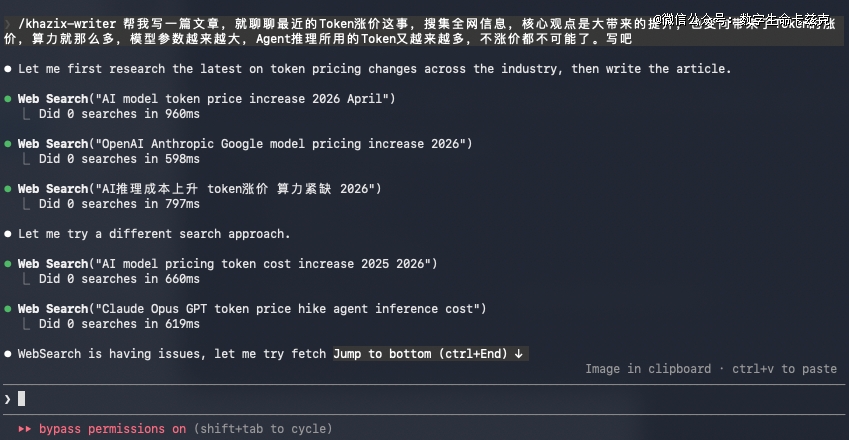
Task: Click the prompt chevron at the input line
Action: [8, 399]
